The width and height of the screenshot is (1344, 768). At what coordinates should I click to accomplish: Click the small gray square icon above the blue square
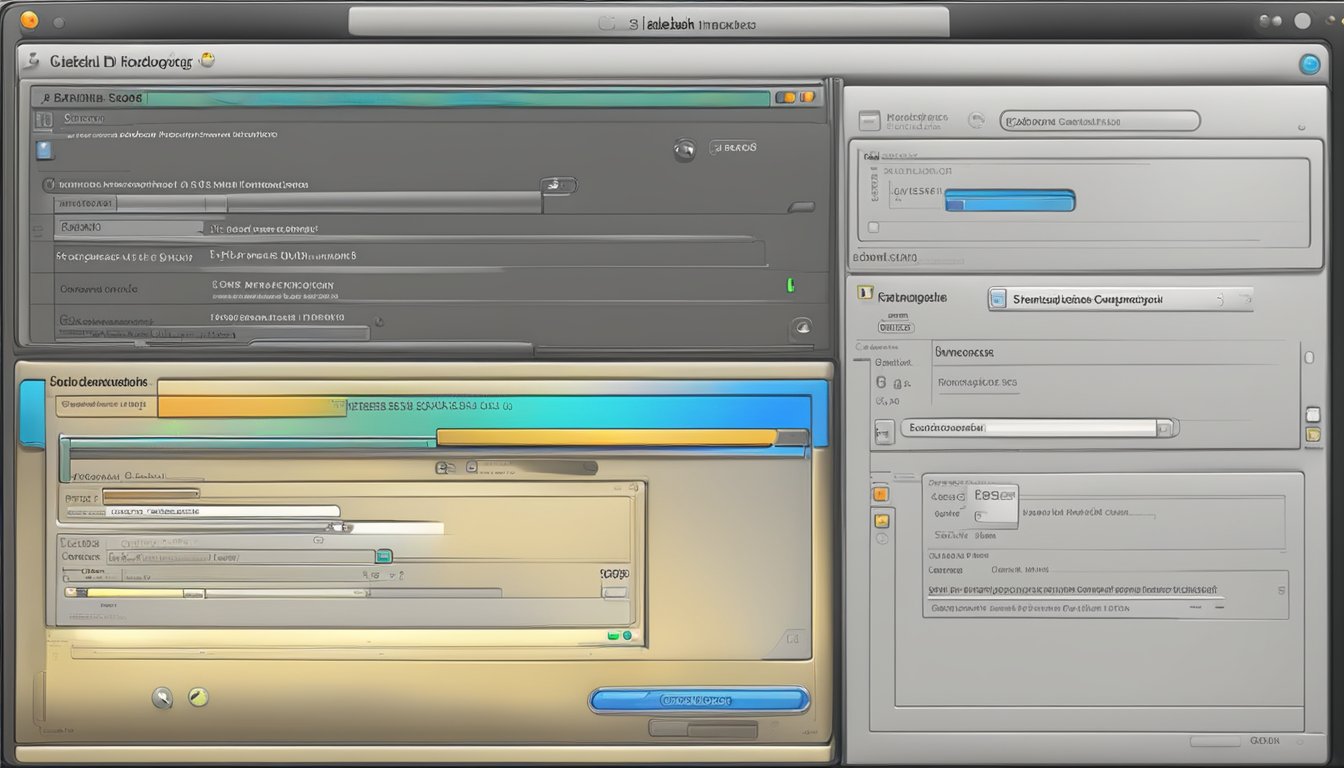coord(43,120)
